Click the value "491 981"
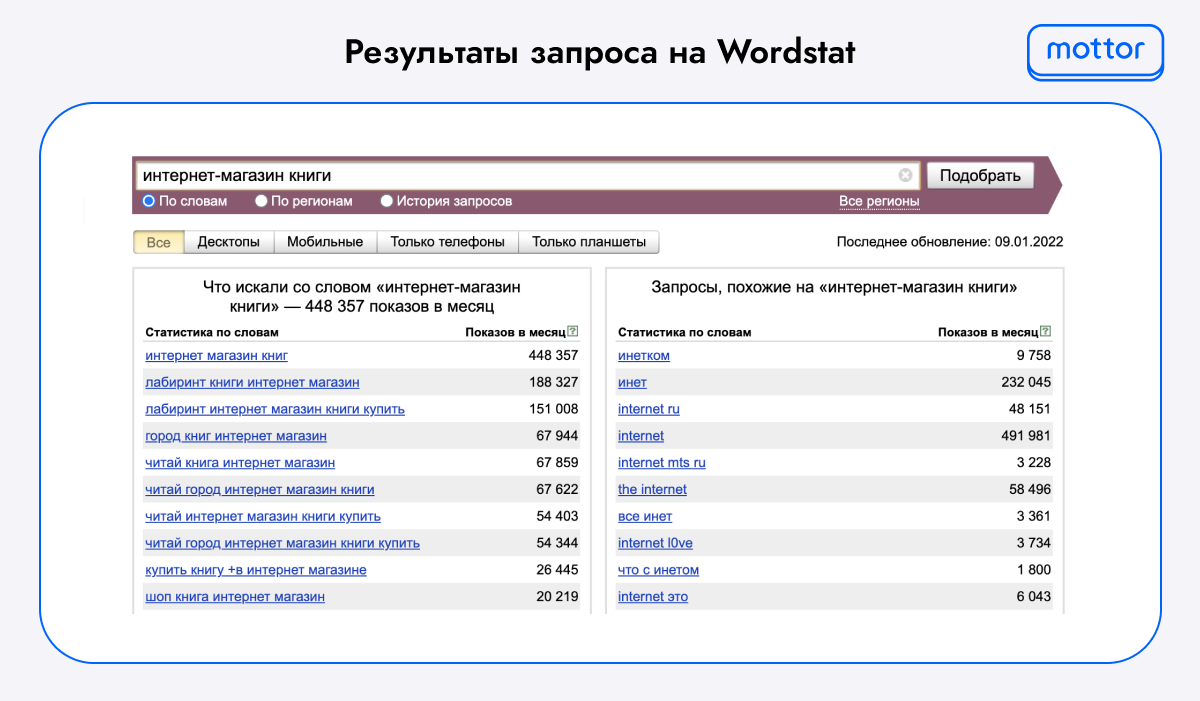 coord(1027,436)
